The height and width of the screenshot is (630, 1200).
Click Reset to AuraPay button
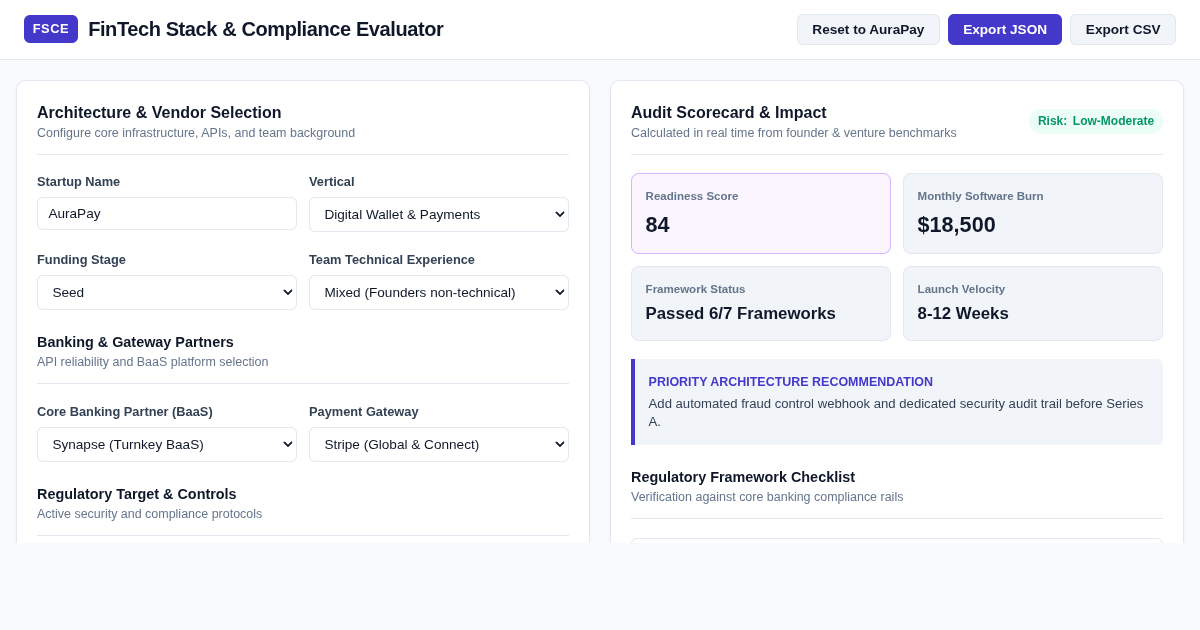tap(868, 29)
